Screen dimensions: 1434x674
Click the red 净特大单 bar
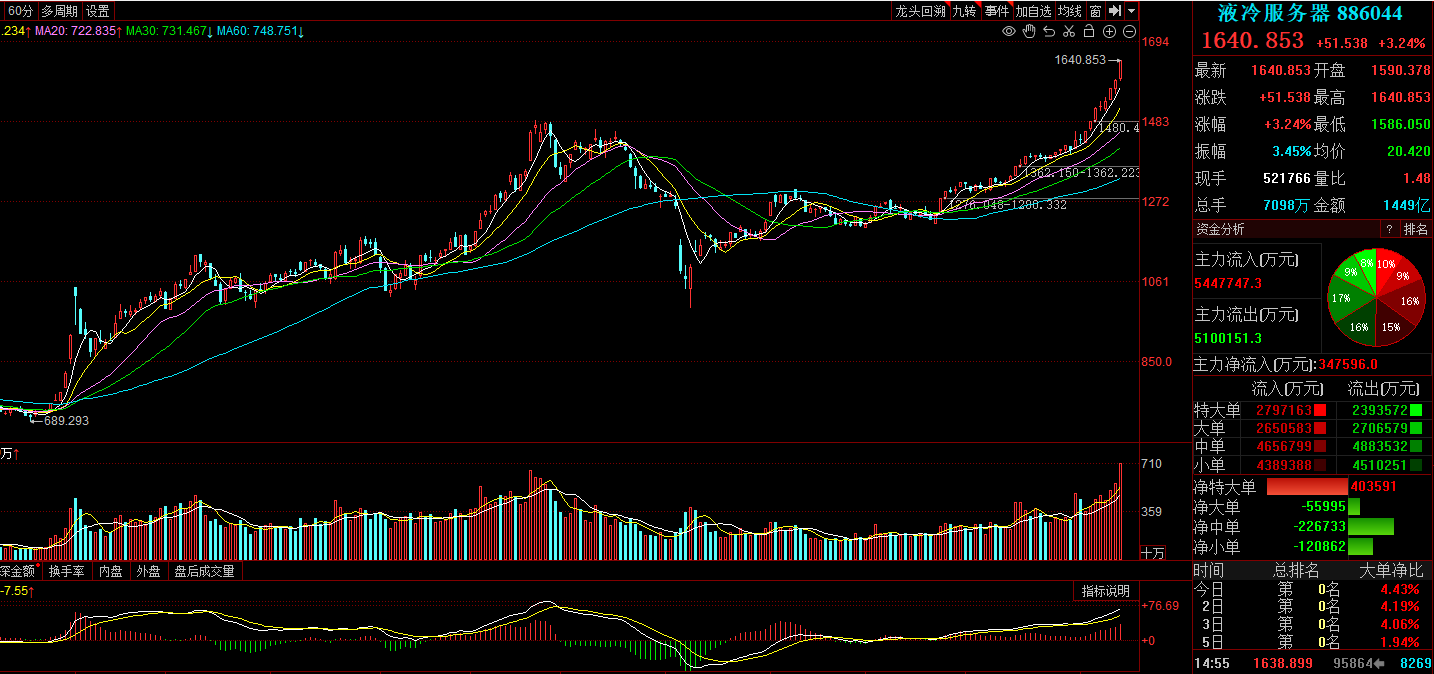pyautogui.click(x=1307, y=487)
